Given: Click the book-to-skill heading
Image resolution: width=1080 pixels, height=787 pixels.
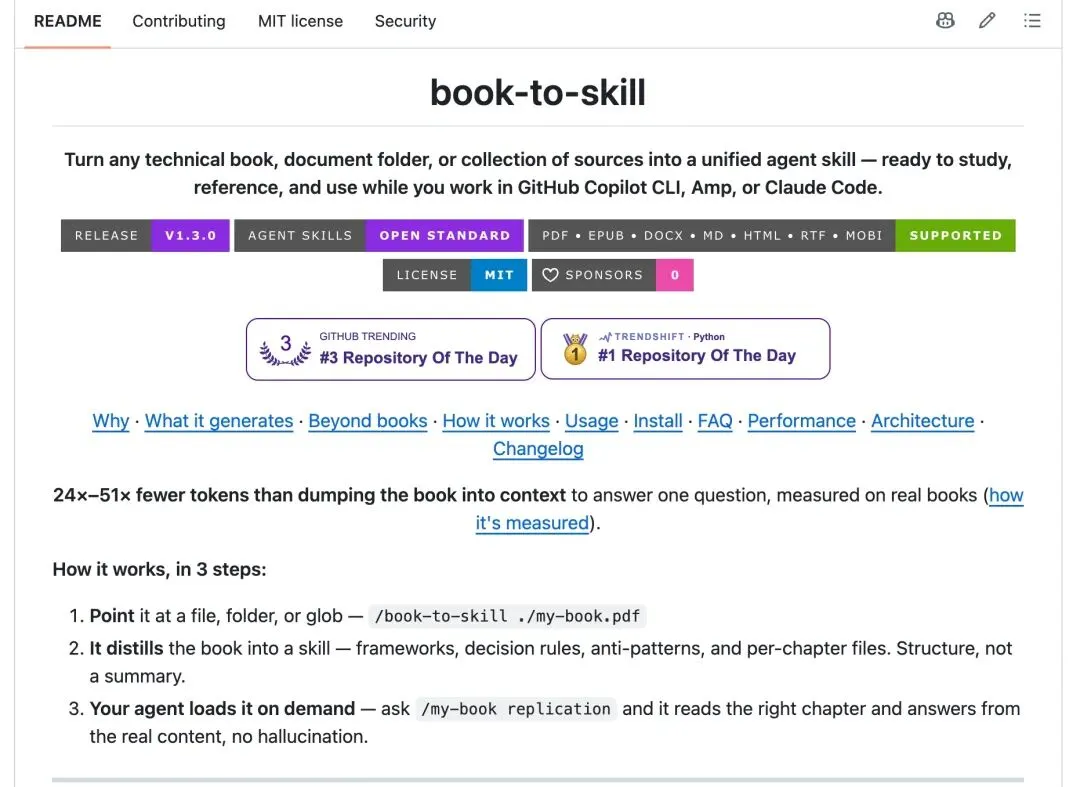Looking at the screenshot, I should (538, 92).
